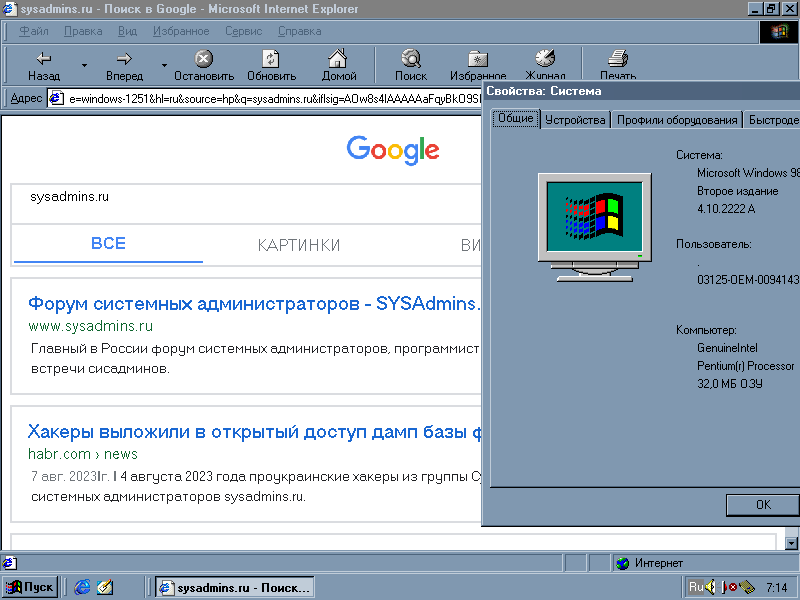Image resolution: width=800 pixels, height=600 pixels.
Task: Click the 'Пользователь:' label
Action: (713, 244)
